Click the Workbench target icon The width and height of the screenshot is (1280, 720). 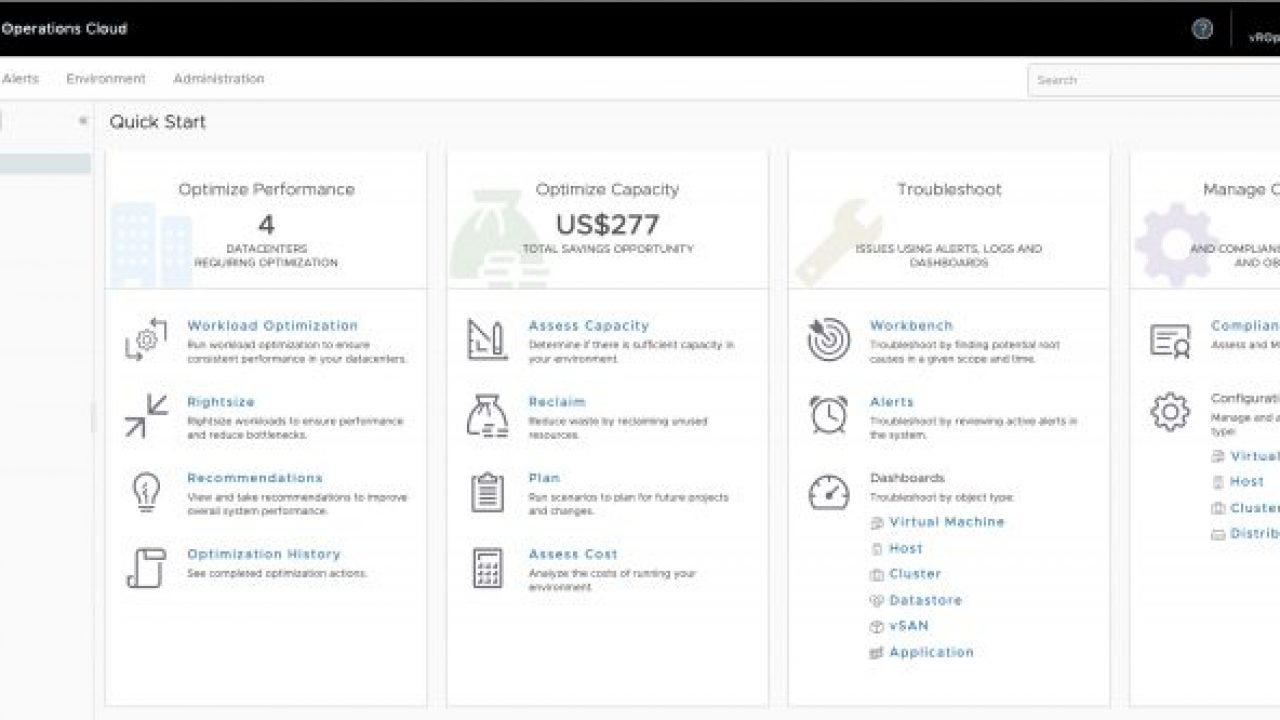[828, 339]
